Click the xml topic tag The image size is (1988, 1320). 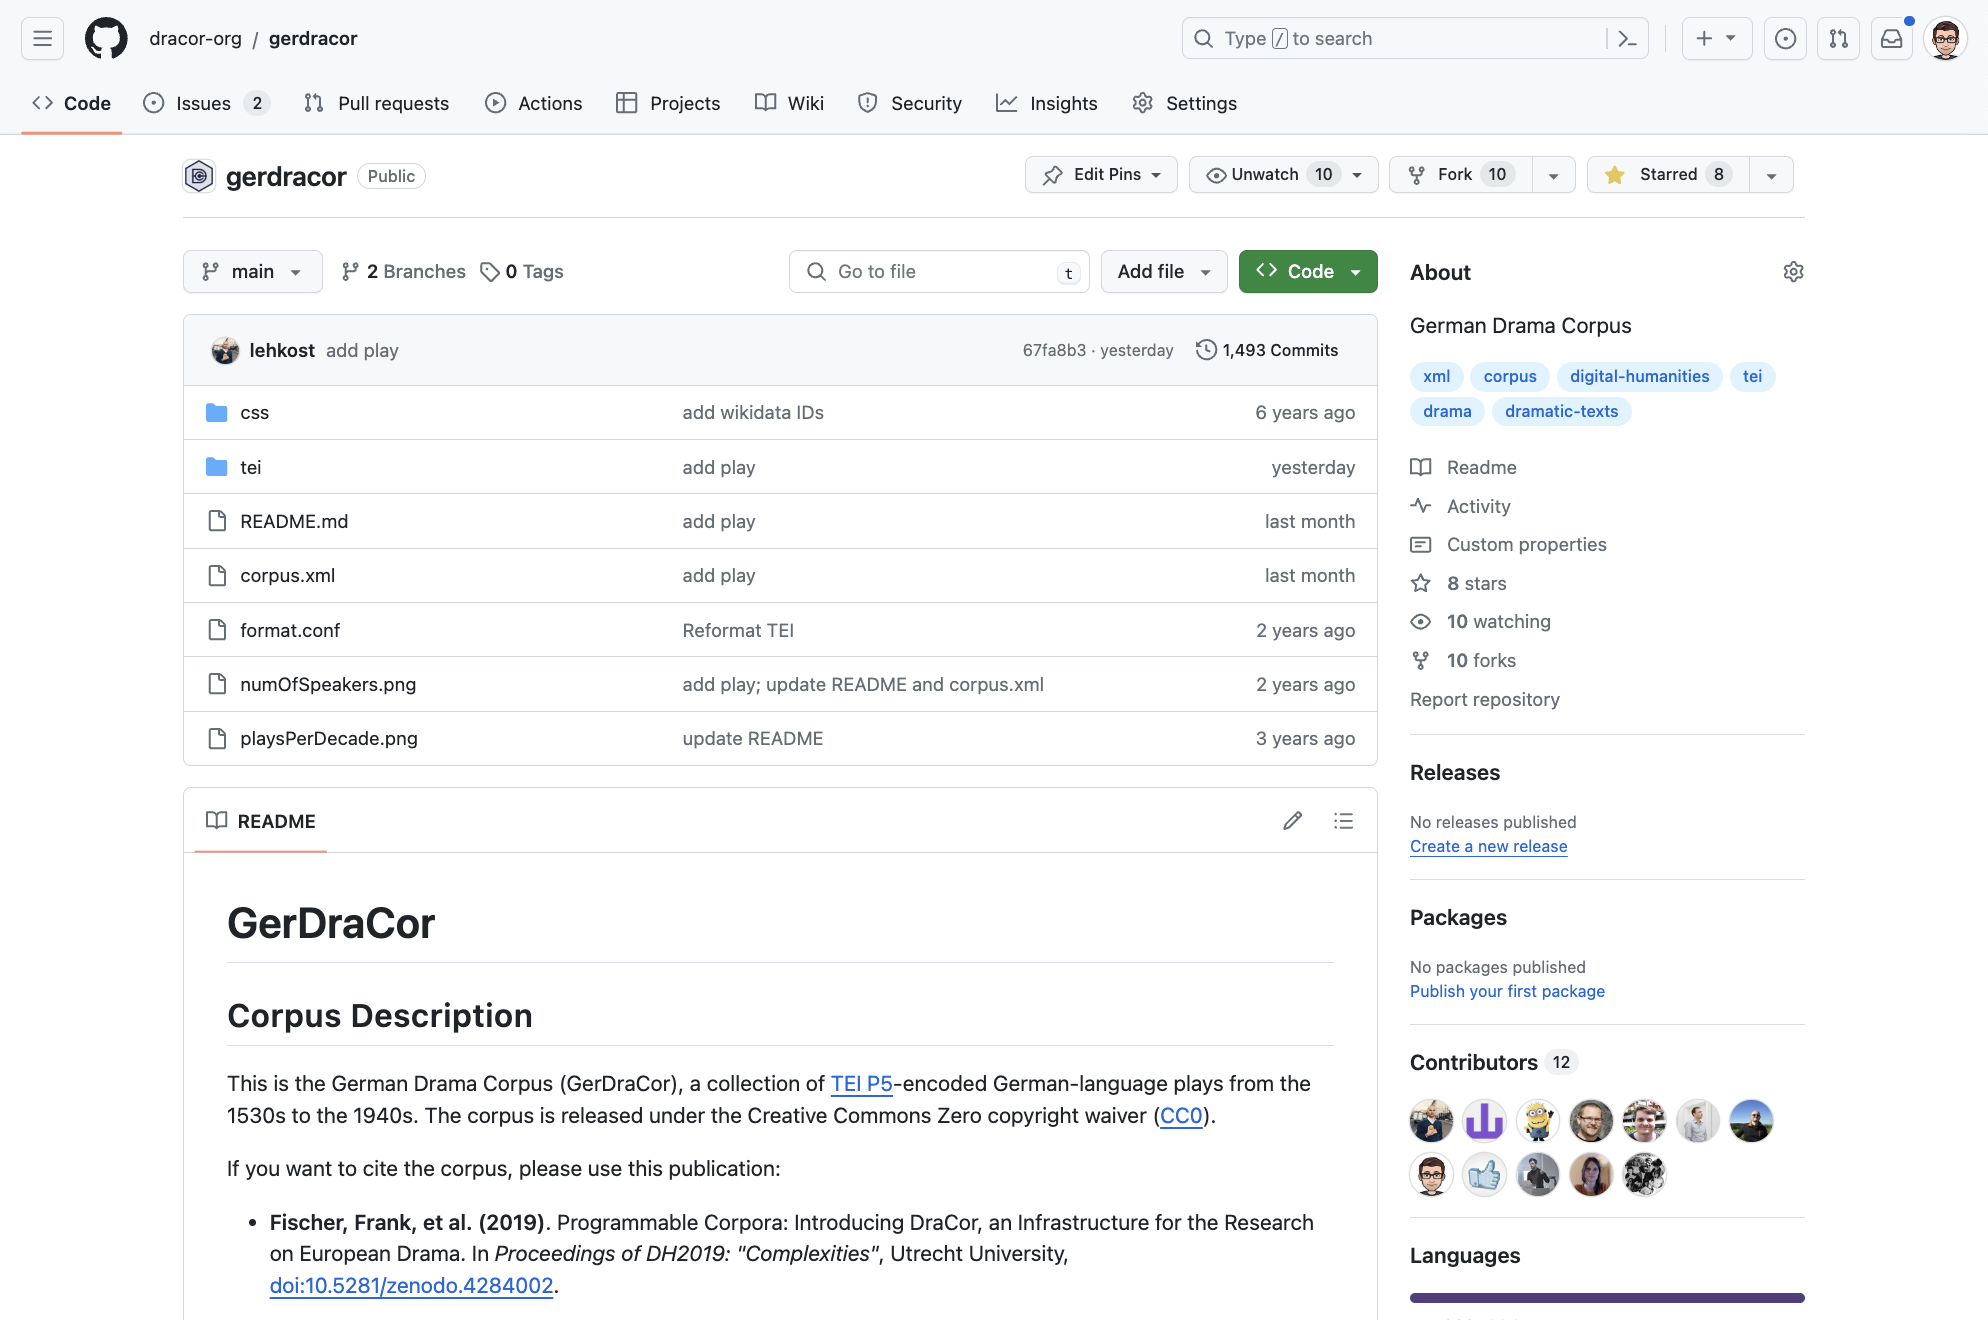1436,376
